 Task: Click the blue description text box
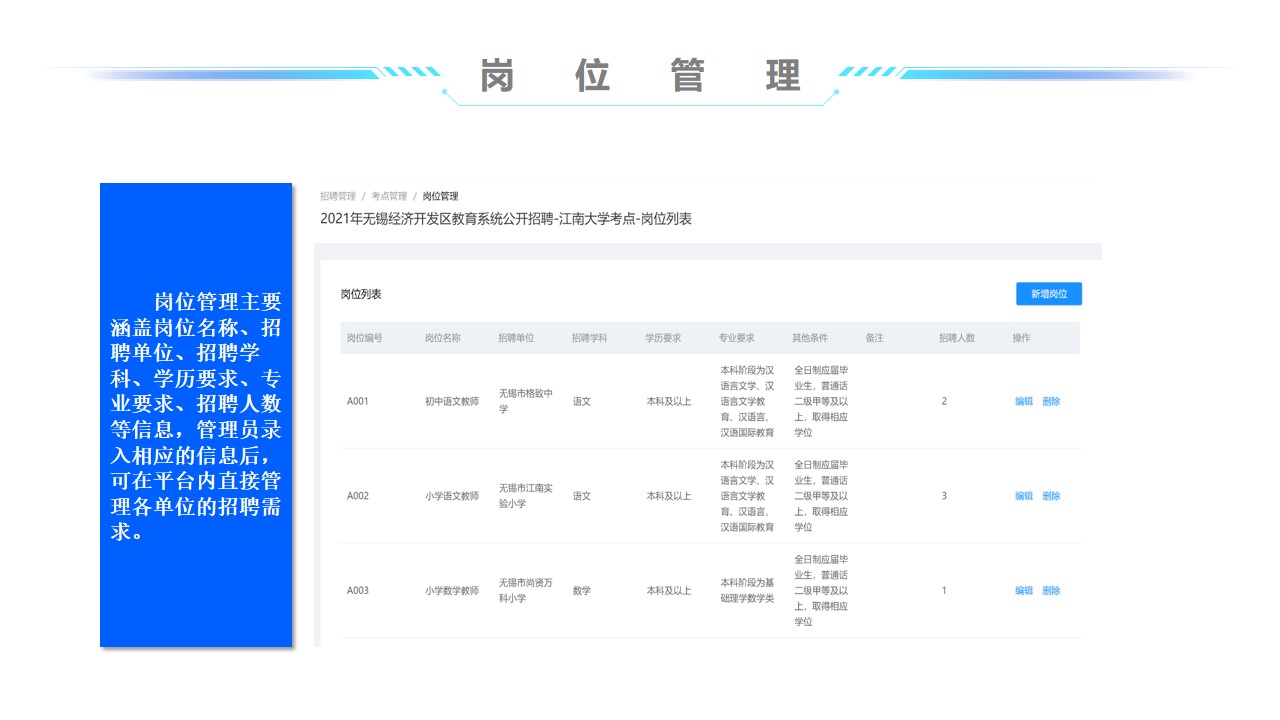click(196, 415)
